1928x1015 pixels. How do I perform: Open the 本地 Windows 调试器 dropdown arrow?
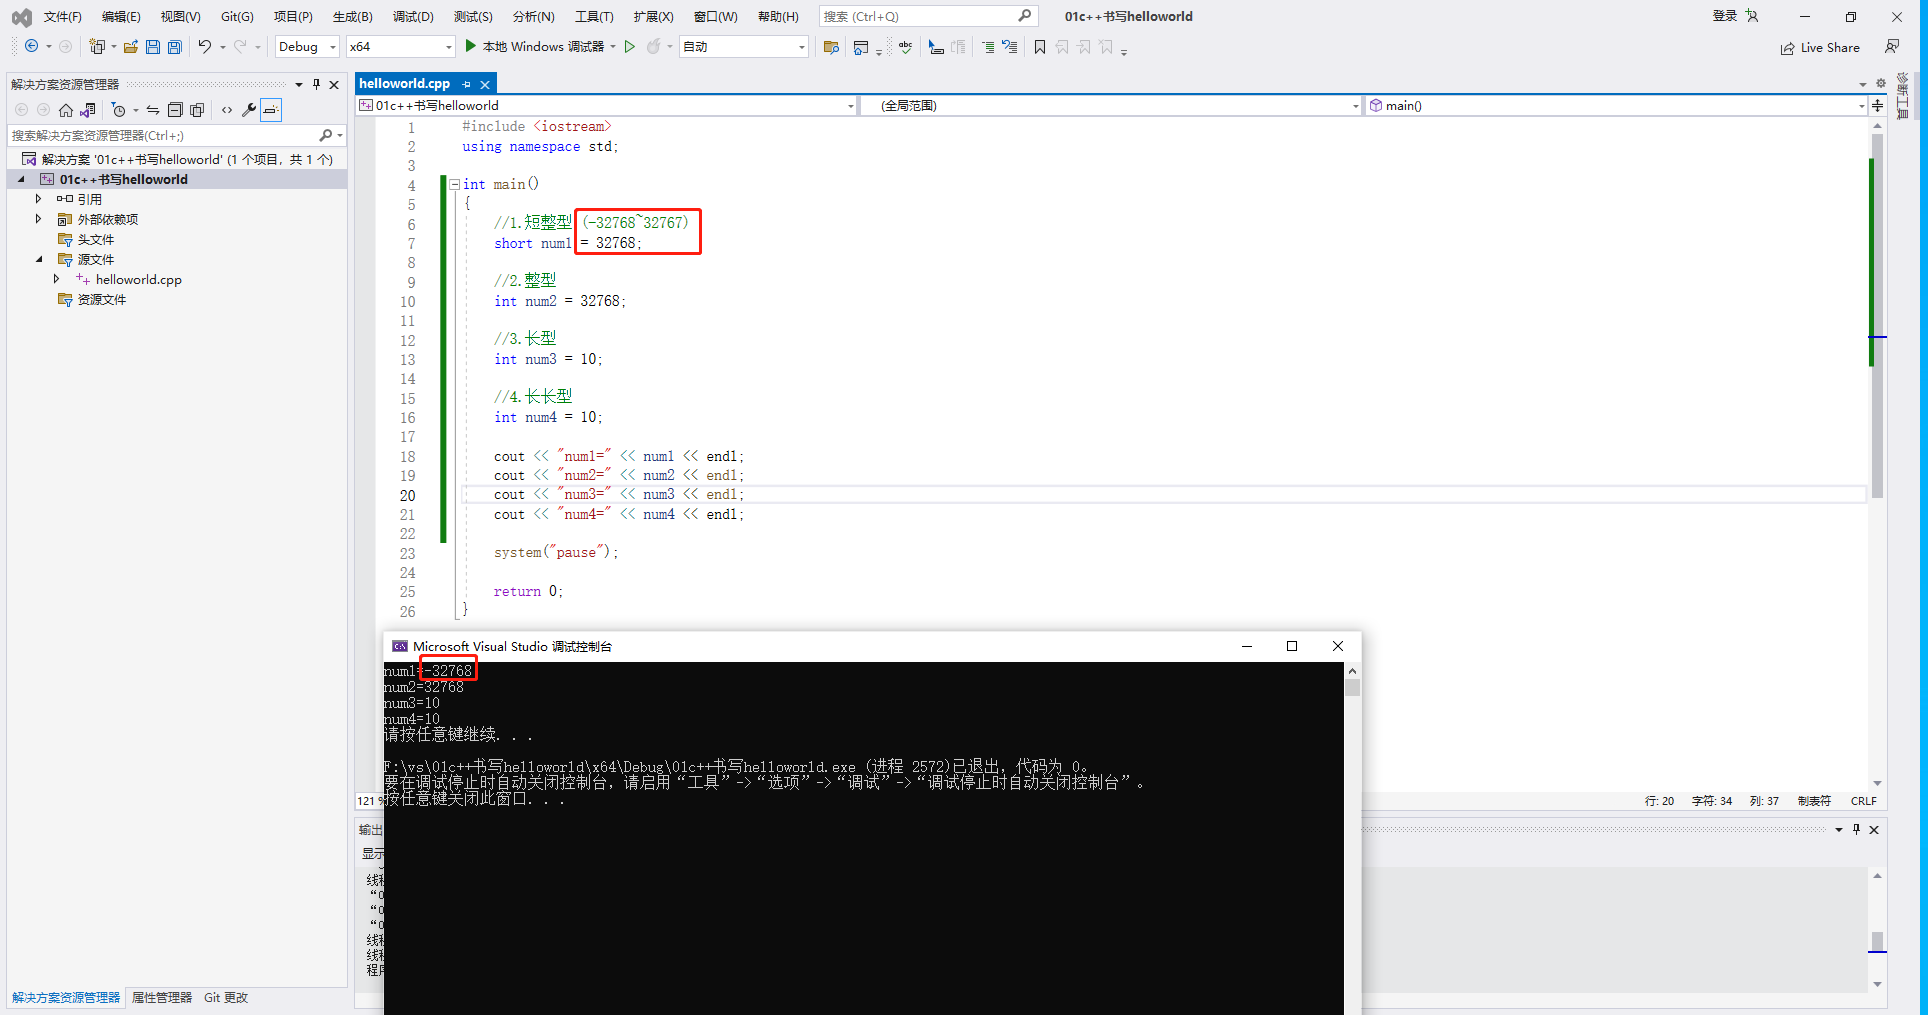coord(613,46)
